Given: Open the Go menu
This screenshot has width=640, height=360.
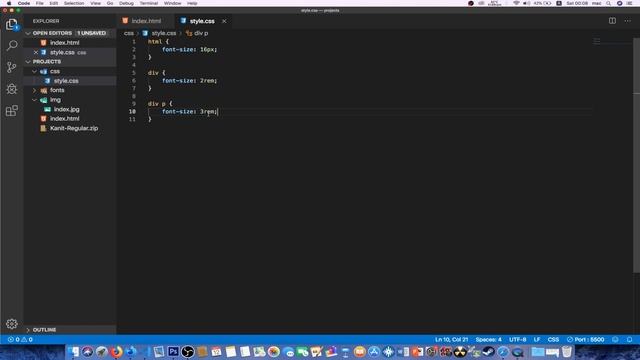Looking at the screenshot, I should tap(110, 3).
